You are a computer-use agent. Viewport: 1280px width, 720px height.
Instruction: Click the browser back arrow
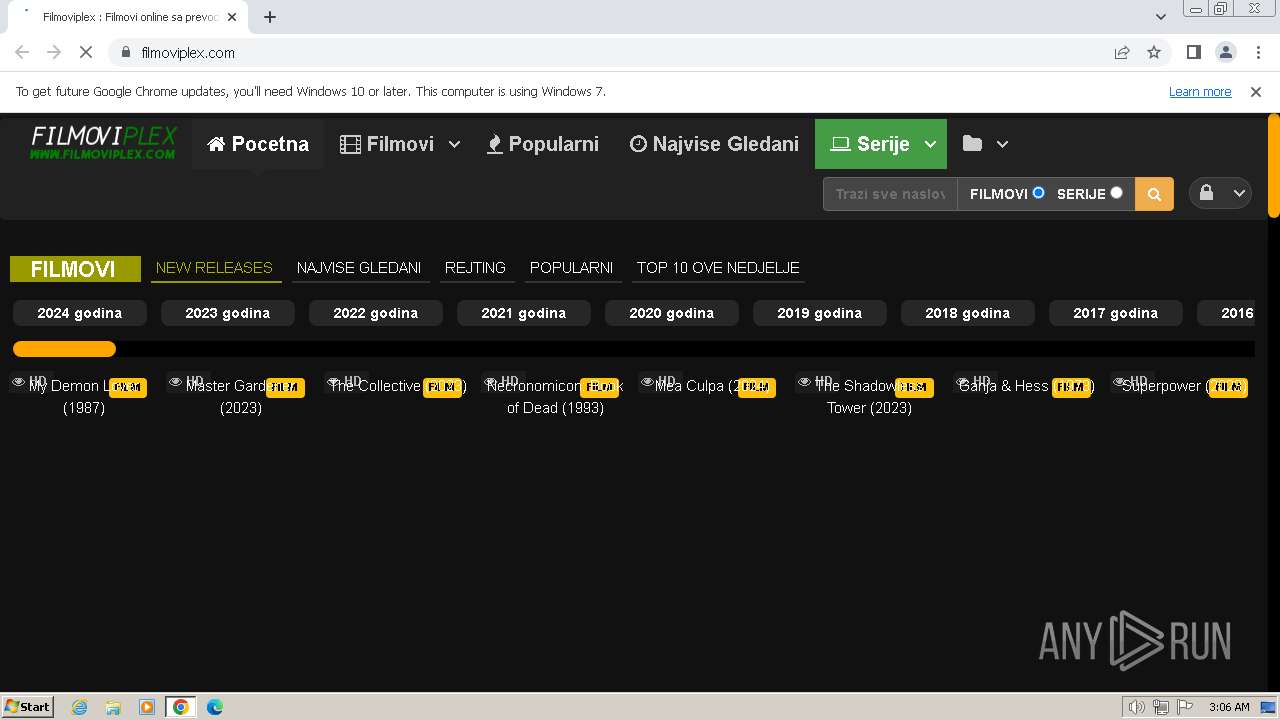click(x=22, y=52)
